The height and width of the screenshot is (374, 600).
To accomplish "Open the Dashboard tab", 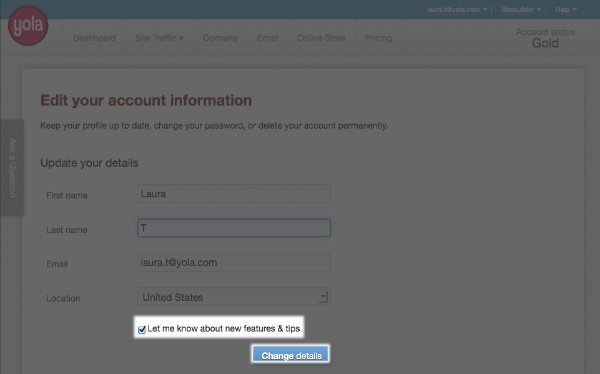I will tap(95, 38).
